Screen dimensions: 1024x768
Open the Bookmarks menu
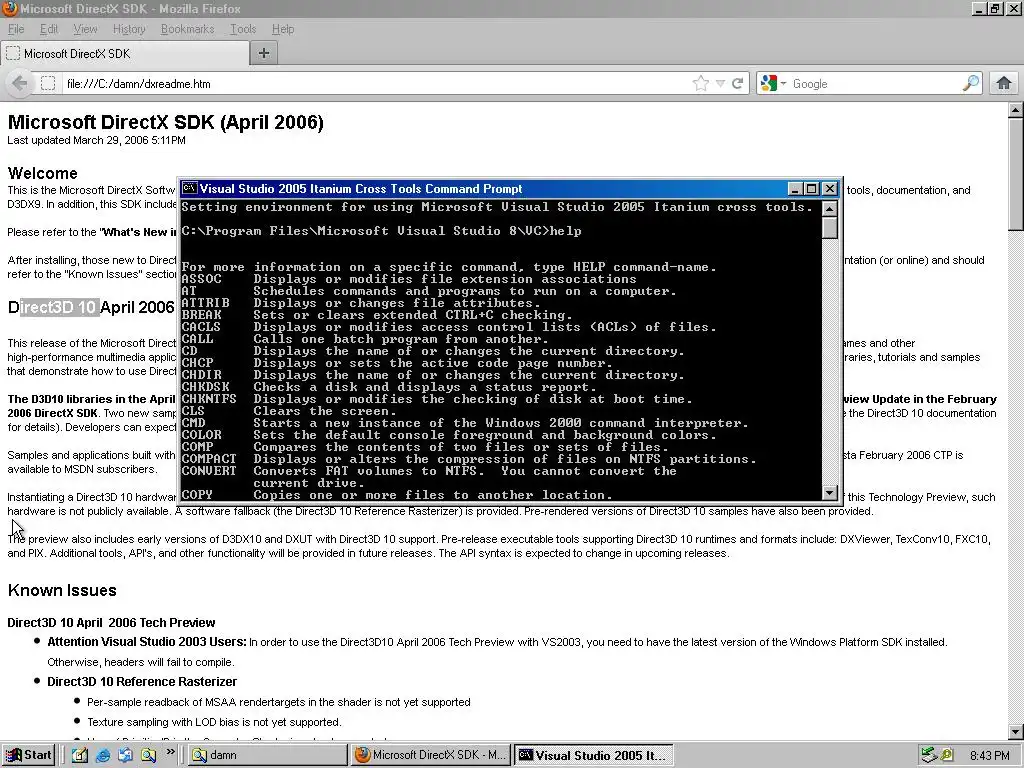pyautogui.click(x=187, y=29)
